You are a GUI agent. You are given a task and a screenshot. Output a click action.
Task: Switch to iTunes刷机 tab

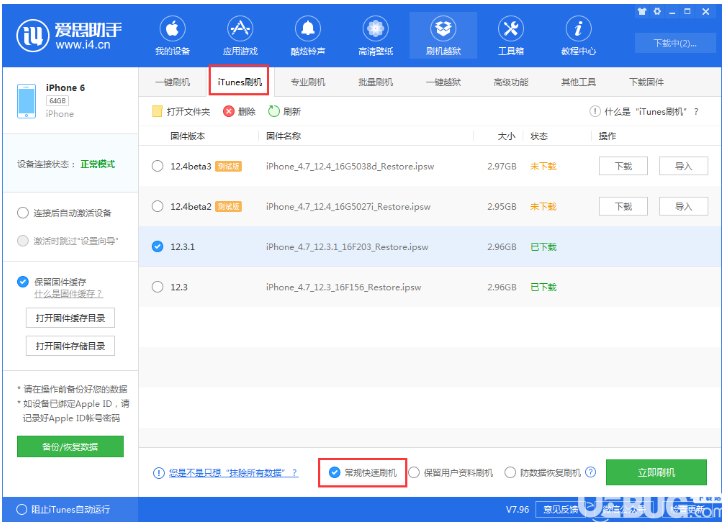tap(239, 82)
